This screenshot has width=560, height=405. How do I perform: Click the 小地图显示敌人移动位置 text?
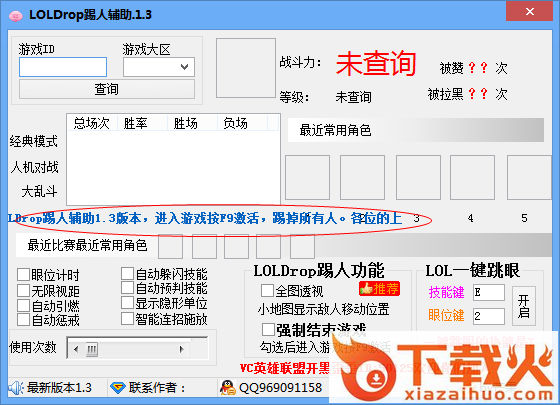[324, 309]
